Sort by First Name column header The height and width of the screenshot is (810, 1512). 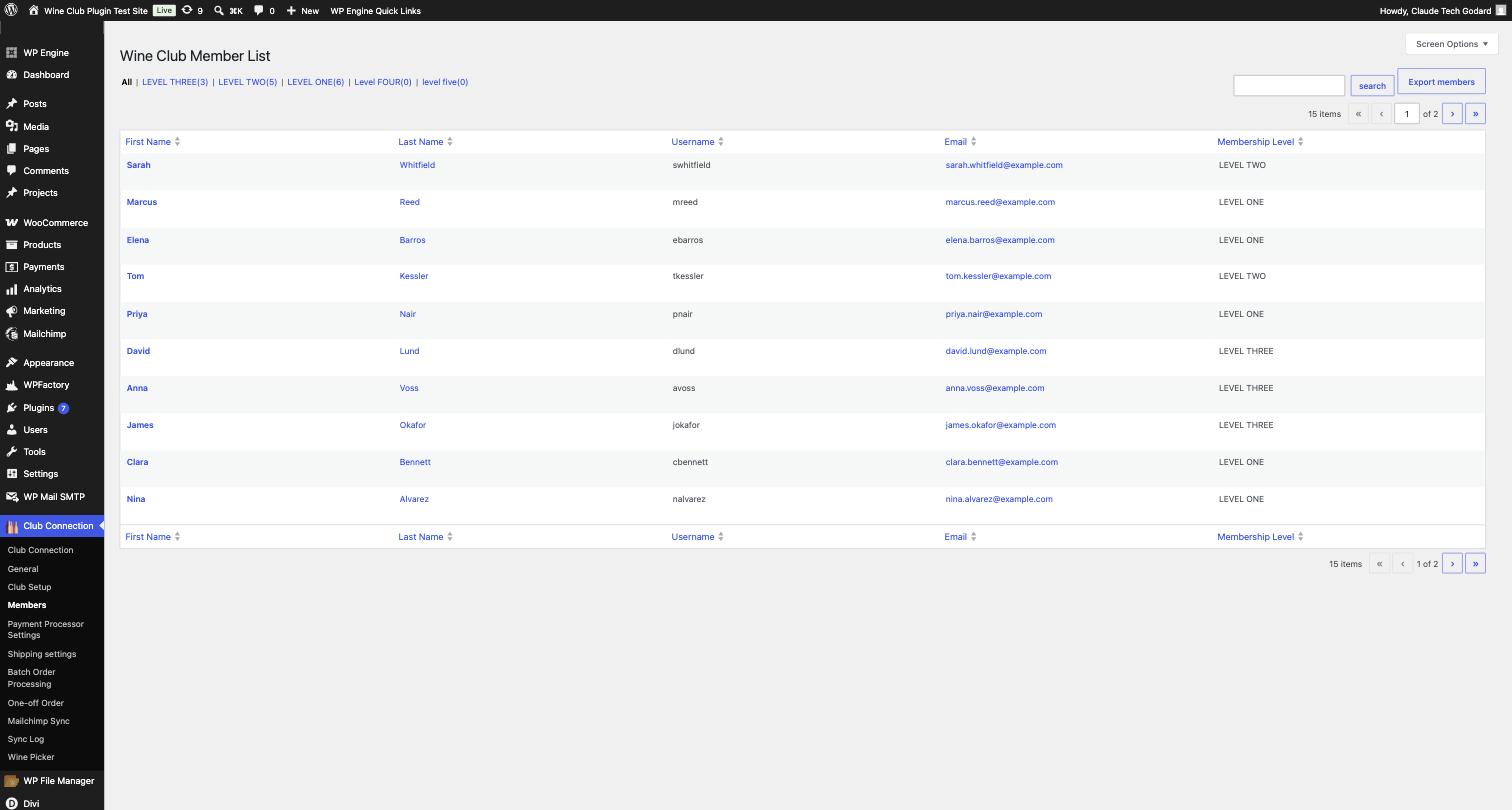(152, 142)
